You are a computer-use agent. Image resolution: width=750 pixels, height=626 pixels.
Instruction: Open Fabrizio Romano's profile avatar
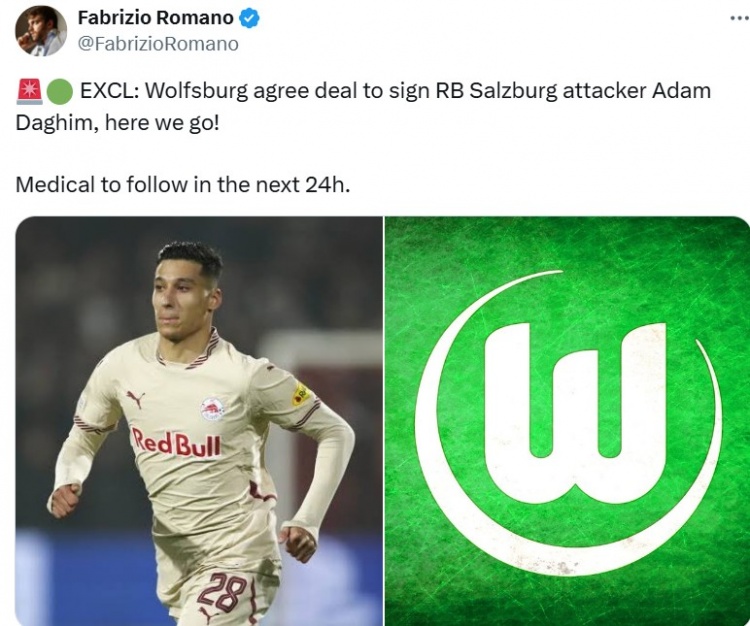41,31
